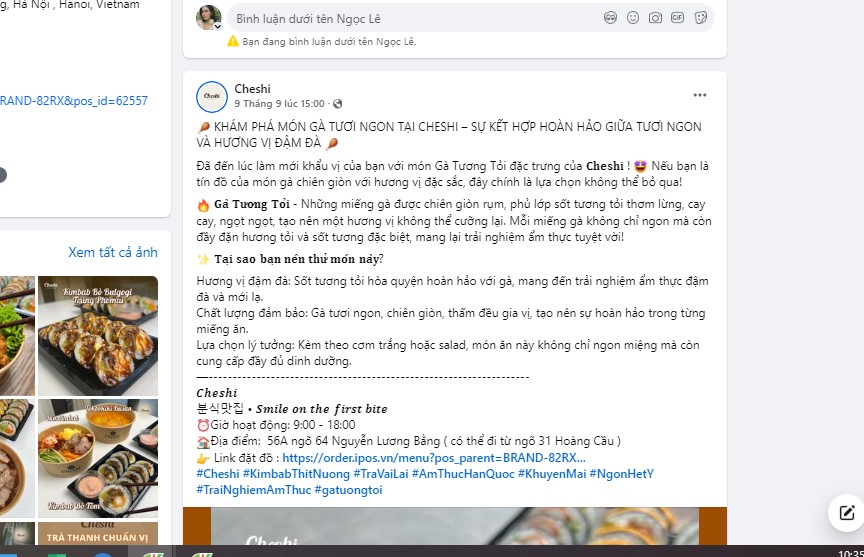Open the Cheshi page name link

tap(252, 89)
